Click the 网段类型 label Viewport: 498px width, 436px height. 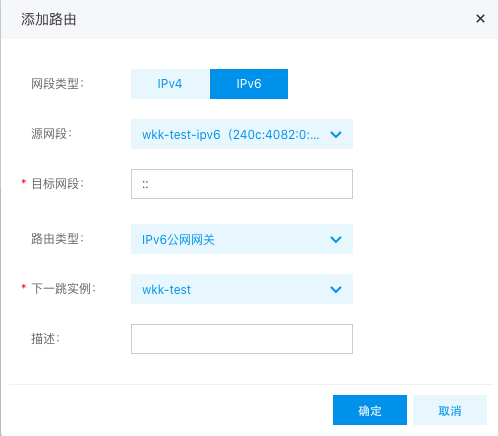tap(57, 84)
